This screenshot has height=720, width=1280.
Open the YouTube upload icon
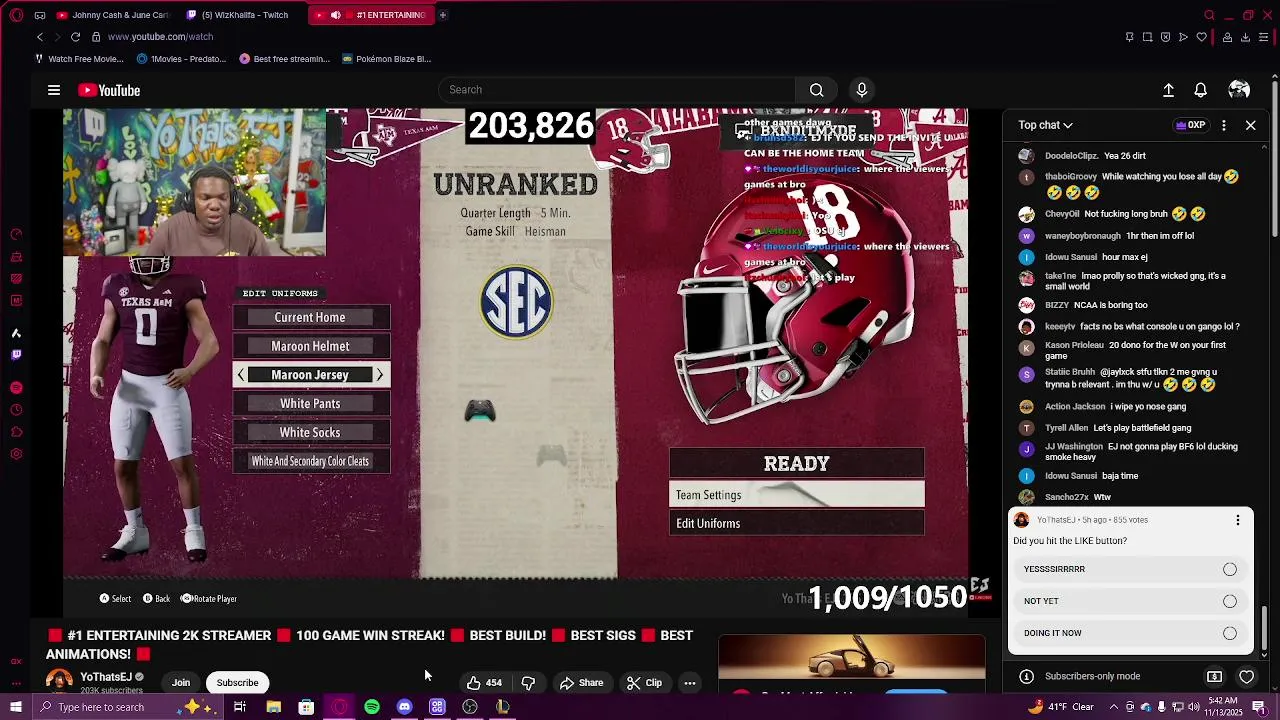1168,90
